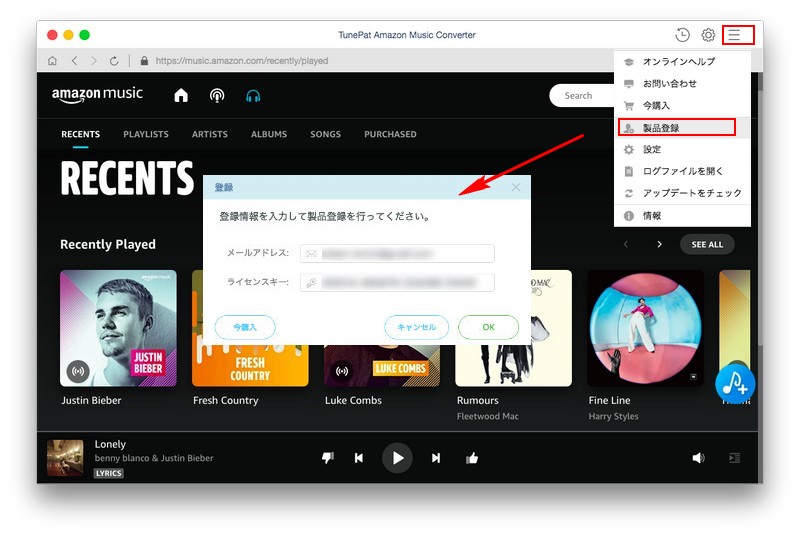800x536 pixels.
Task: Select アップデートをチェック menu item
Action: [682, 193]
